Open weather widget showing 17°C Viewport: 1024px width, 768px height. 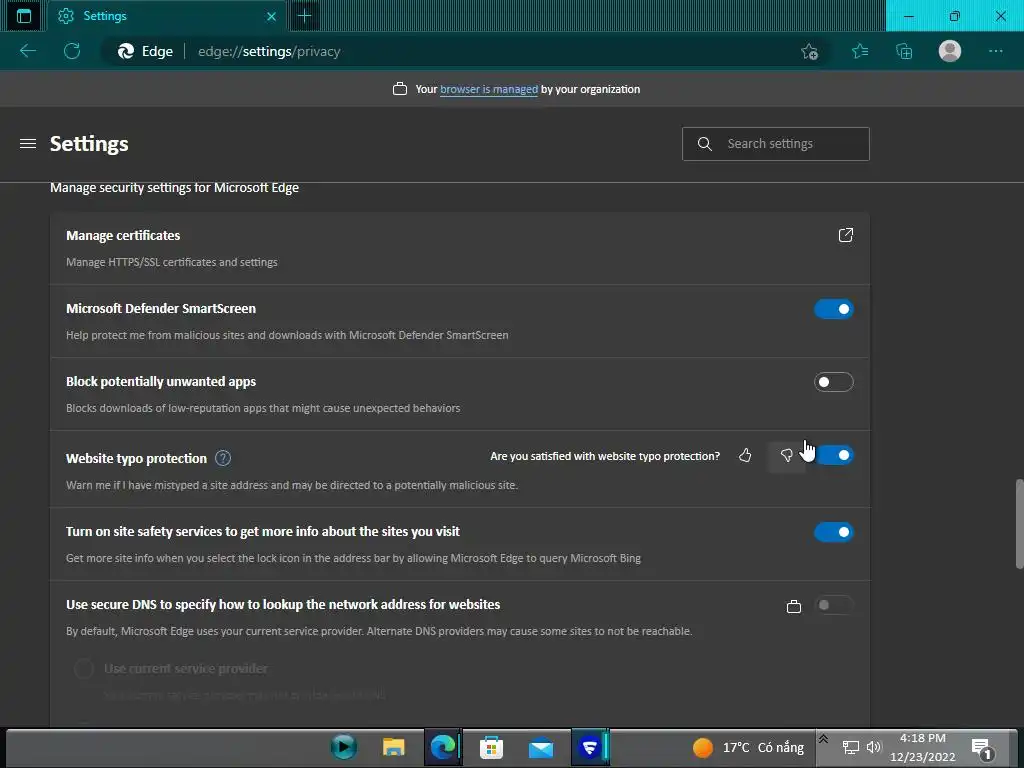coord(748,747)
